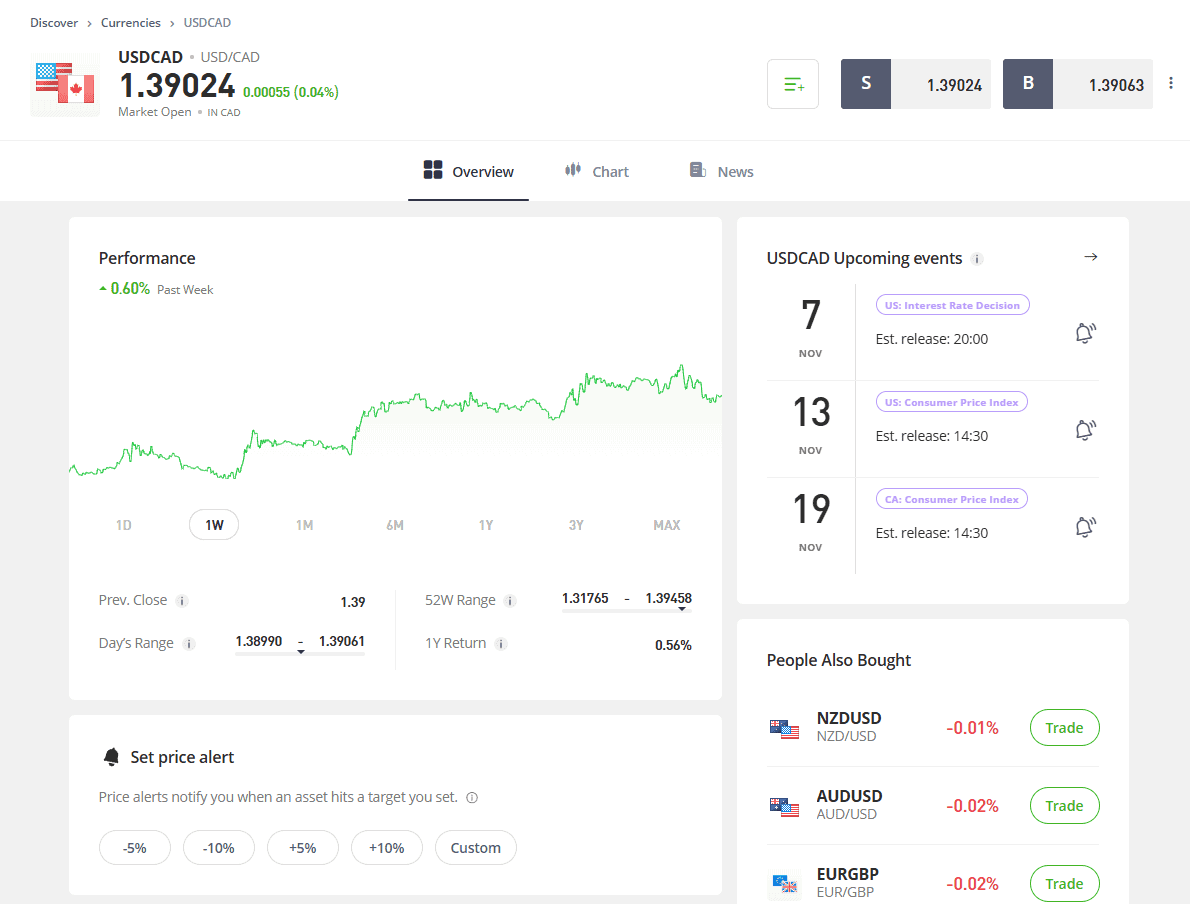Viewport: 1190px width, 904px height.
Task: Set a +10% price alert
Action: click(386, 848)
